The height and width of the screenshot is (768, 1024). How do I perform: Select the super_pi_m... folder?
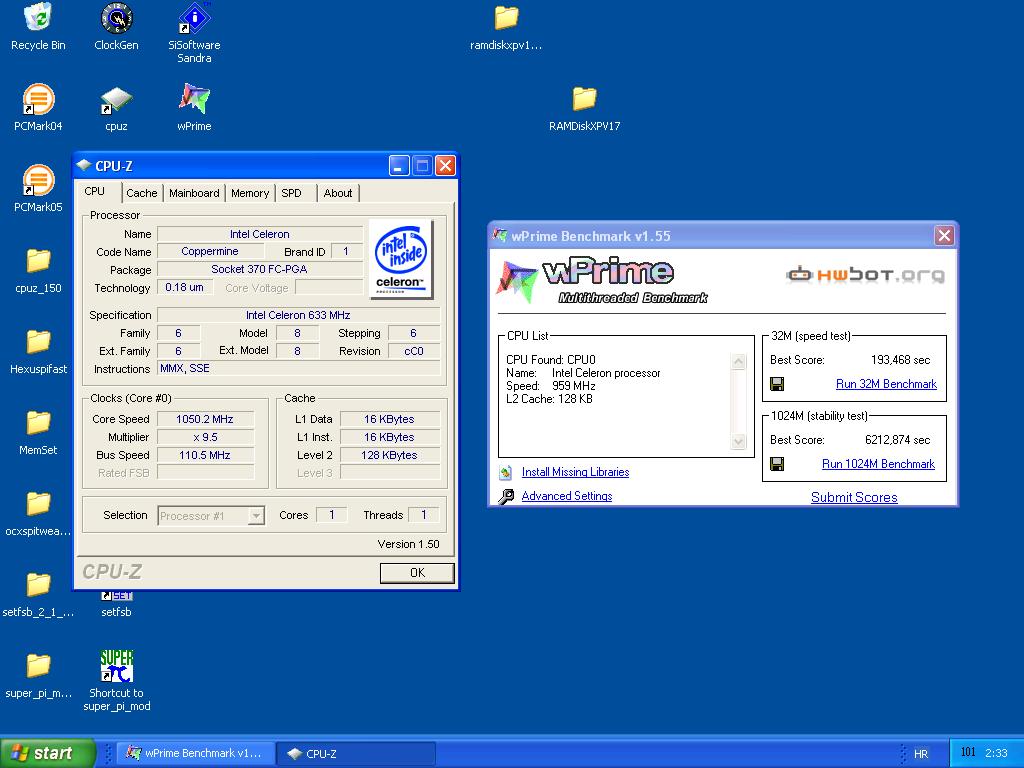39,675
